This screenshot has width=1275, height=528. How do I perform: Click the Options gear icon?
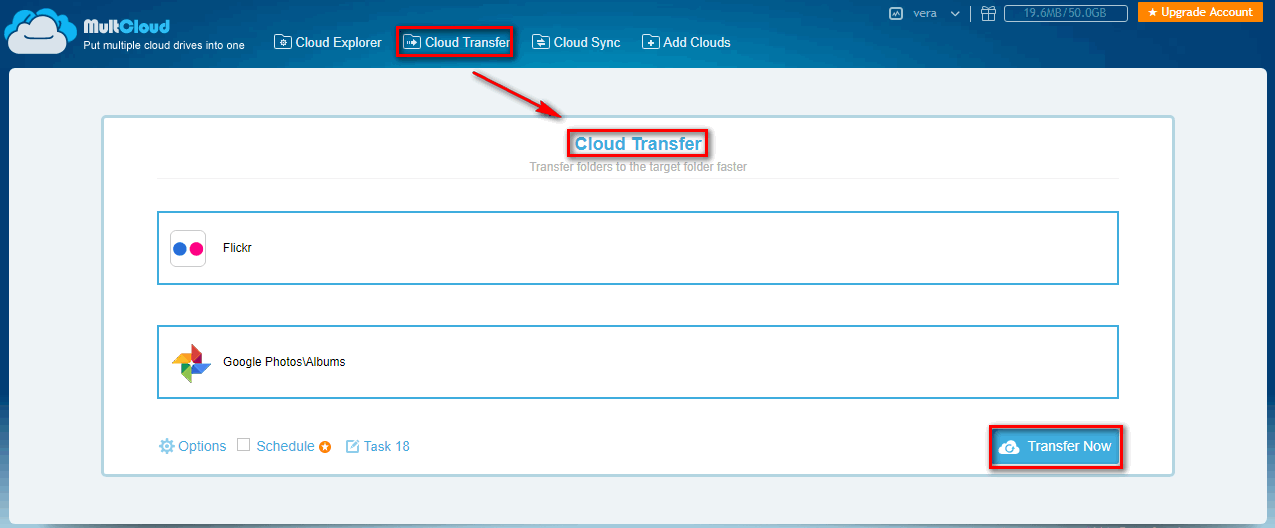[x=166, y=446]
